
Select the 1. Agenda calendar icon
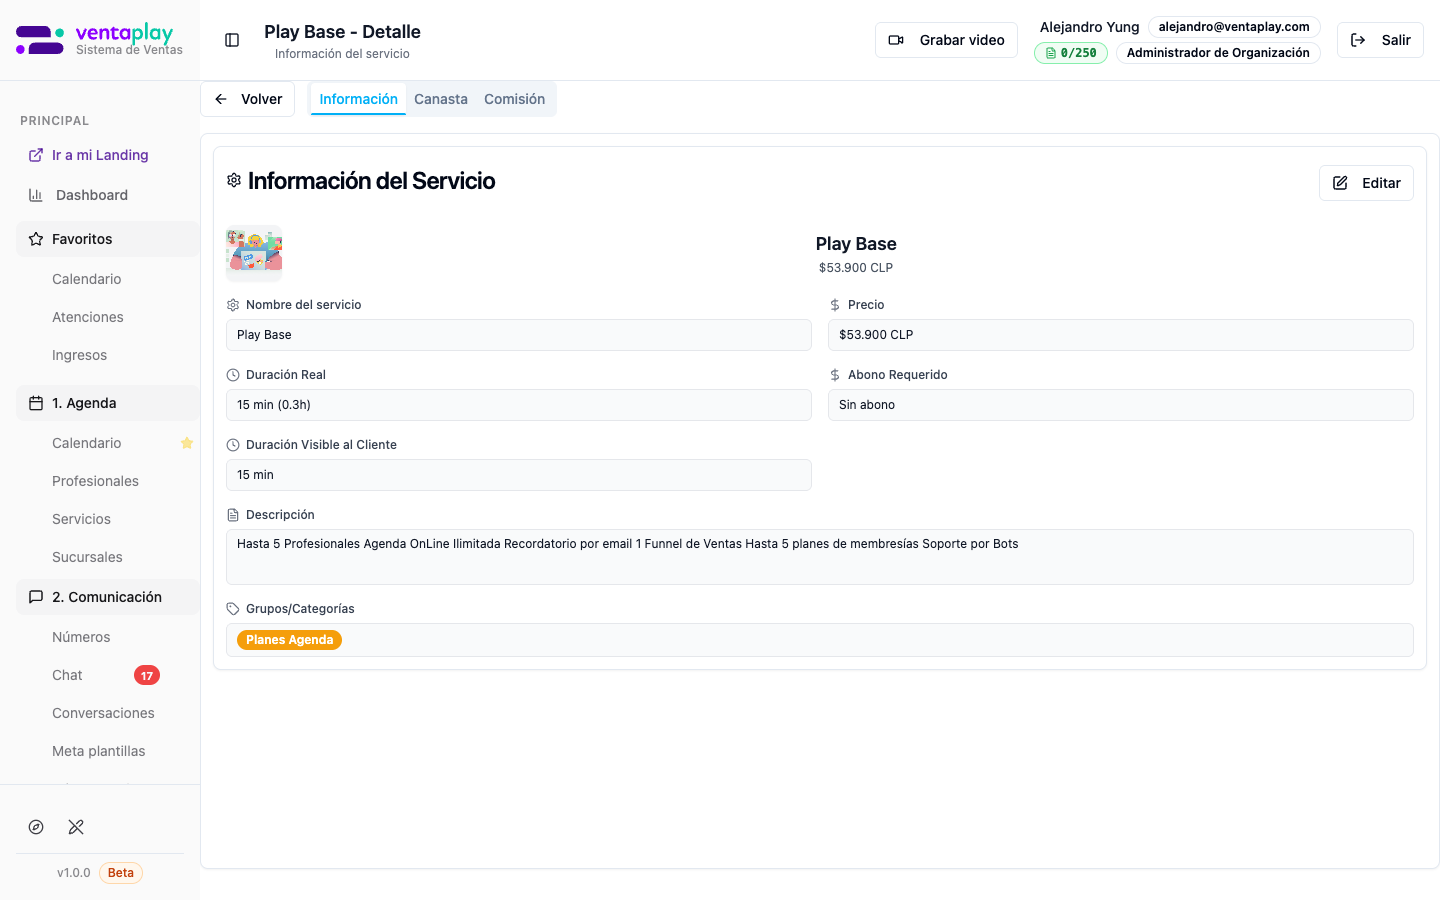[35, 403]
